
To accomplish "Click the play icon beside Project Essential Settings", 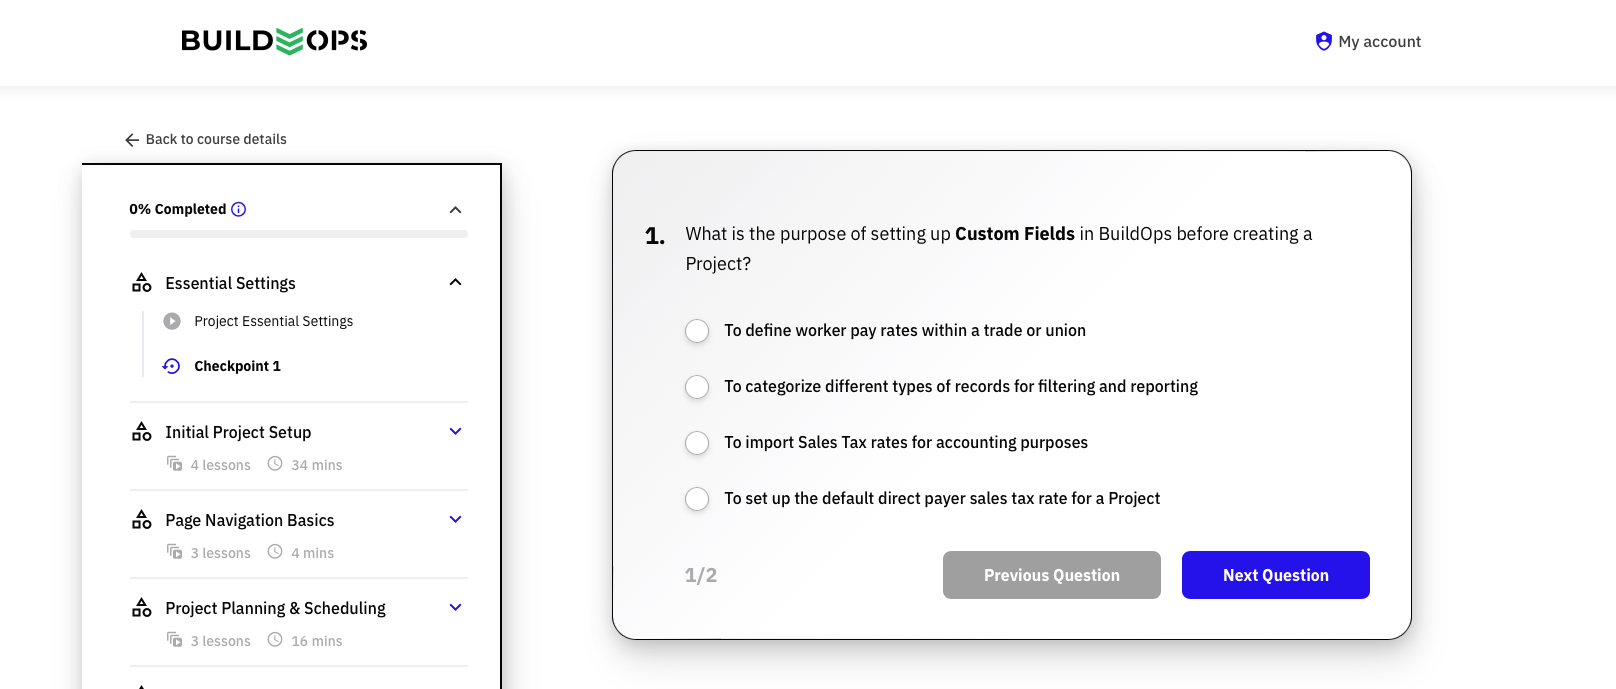I will pyautogui.click(x=172, y=321).
